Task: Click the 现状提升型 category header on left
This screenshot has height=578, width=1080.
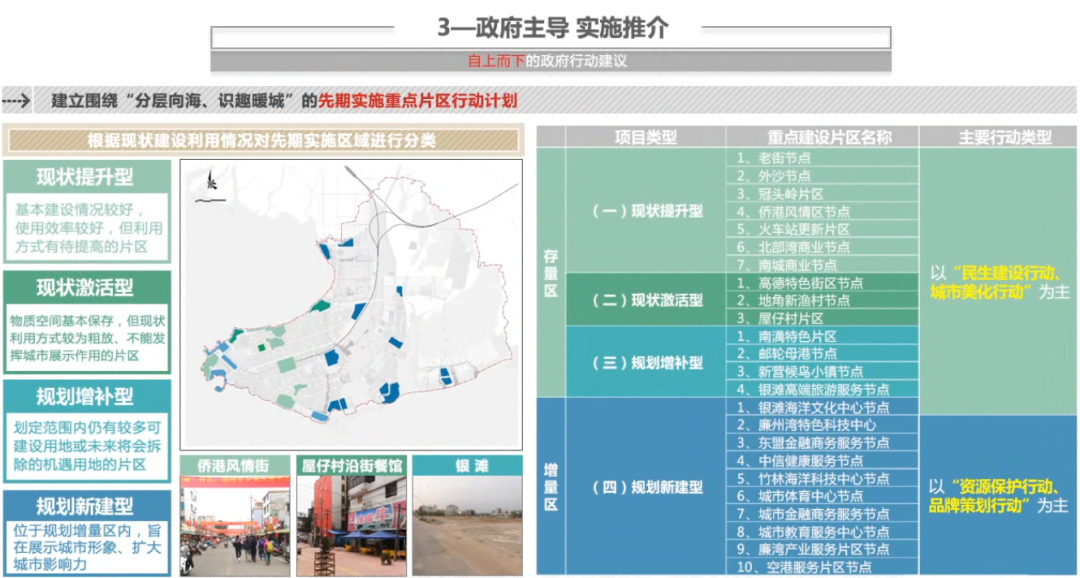Action: [87, 177]
